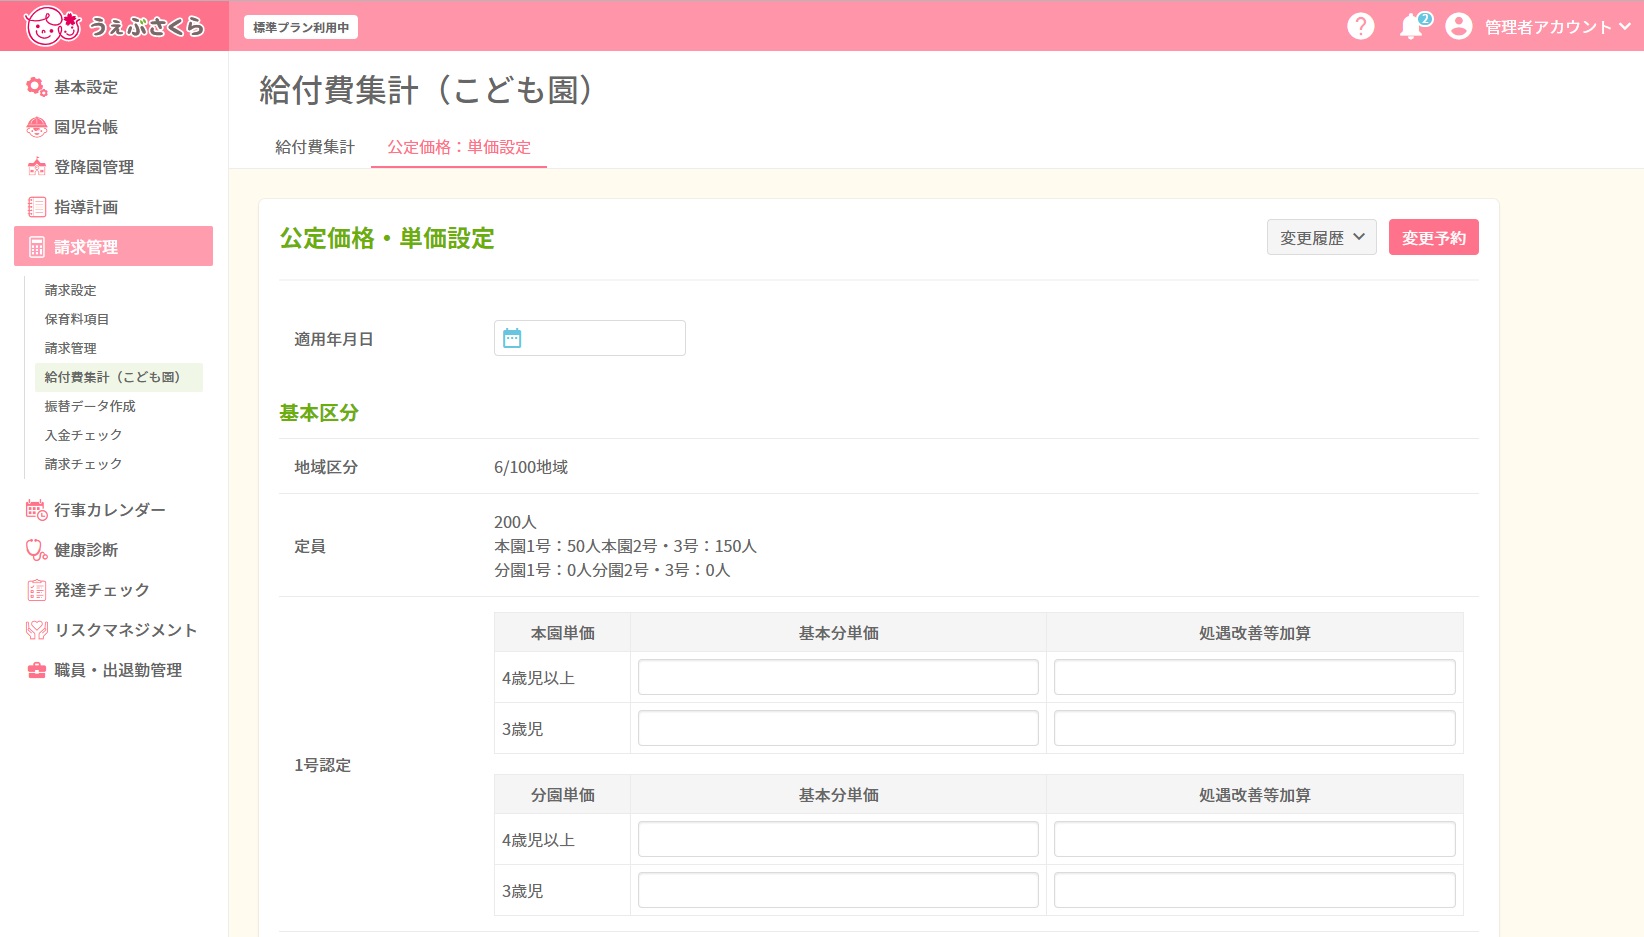Click 分園 4歳児以上 基本分単価 input
The height and width of the screenshot is (937, 1644).
(x=838, y=839)
